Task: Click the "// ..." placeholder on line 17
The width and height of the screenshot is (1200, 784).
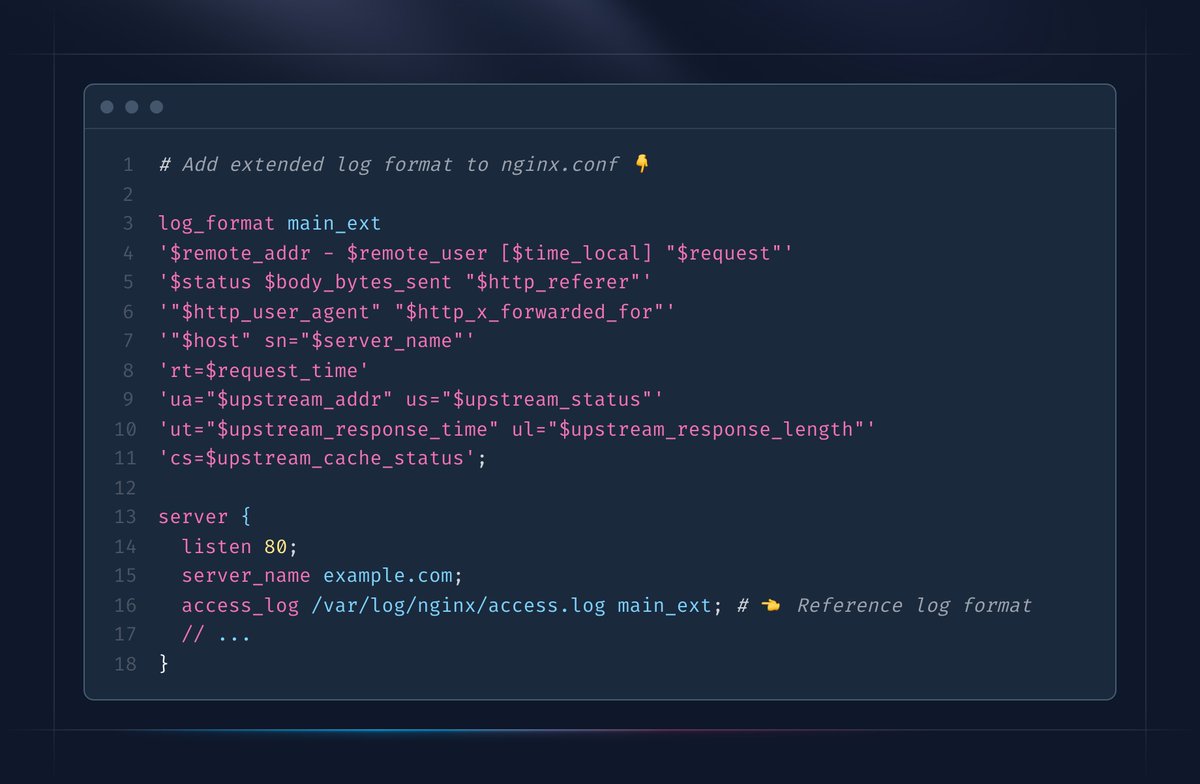Action: tap(217, 635)
